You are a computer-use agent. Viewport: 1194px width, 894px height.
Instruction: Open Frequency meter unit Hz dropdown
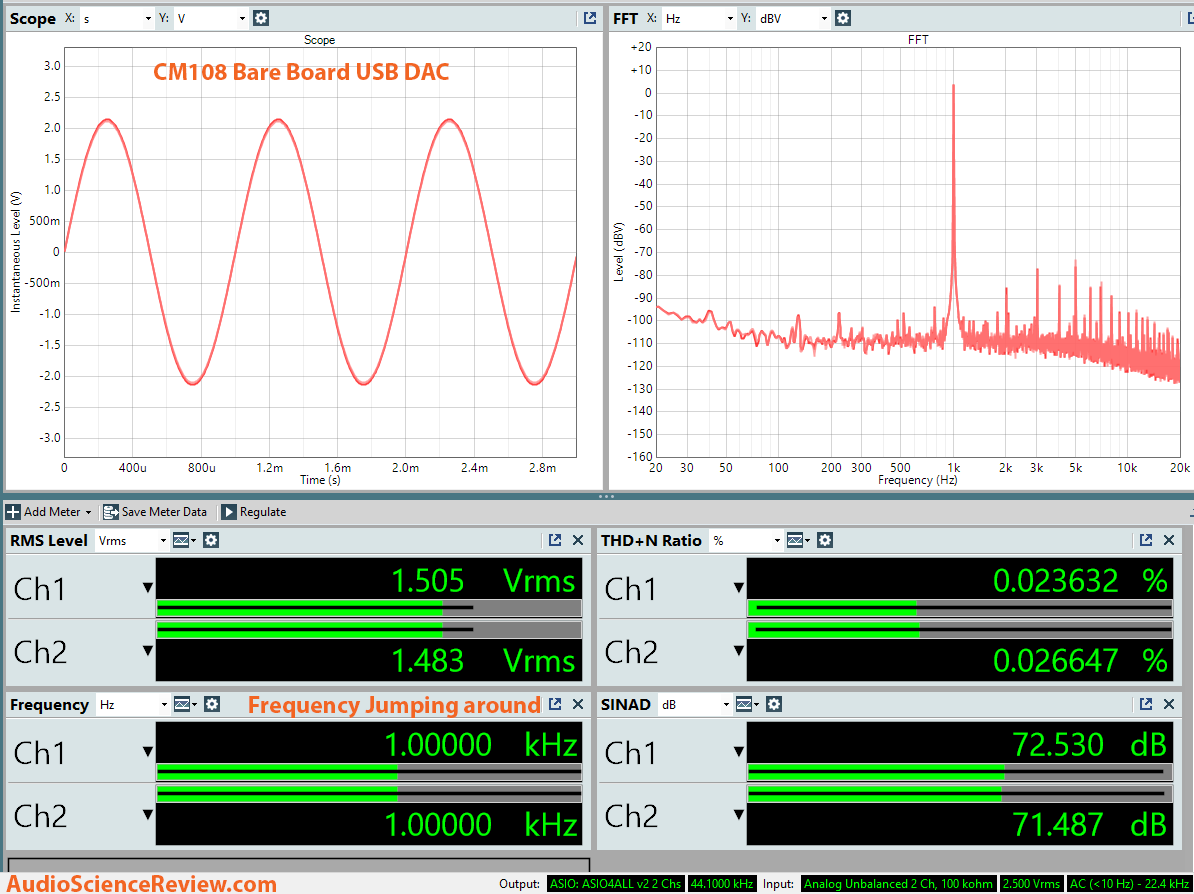tap(132, 705)
